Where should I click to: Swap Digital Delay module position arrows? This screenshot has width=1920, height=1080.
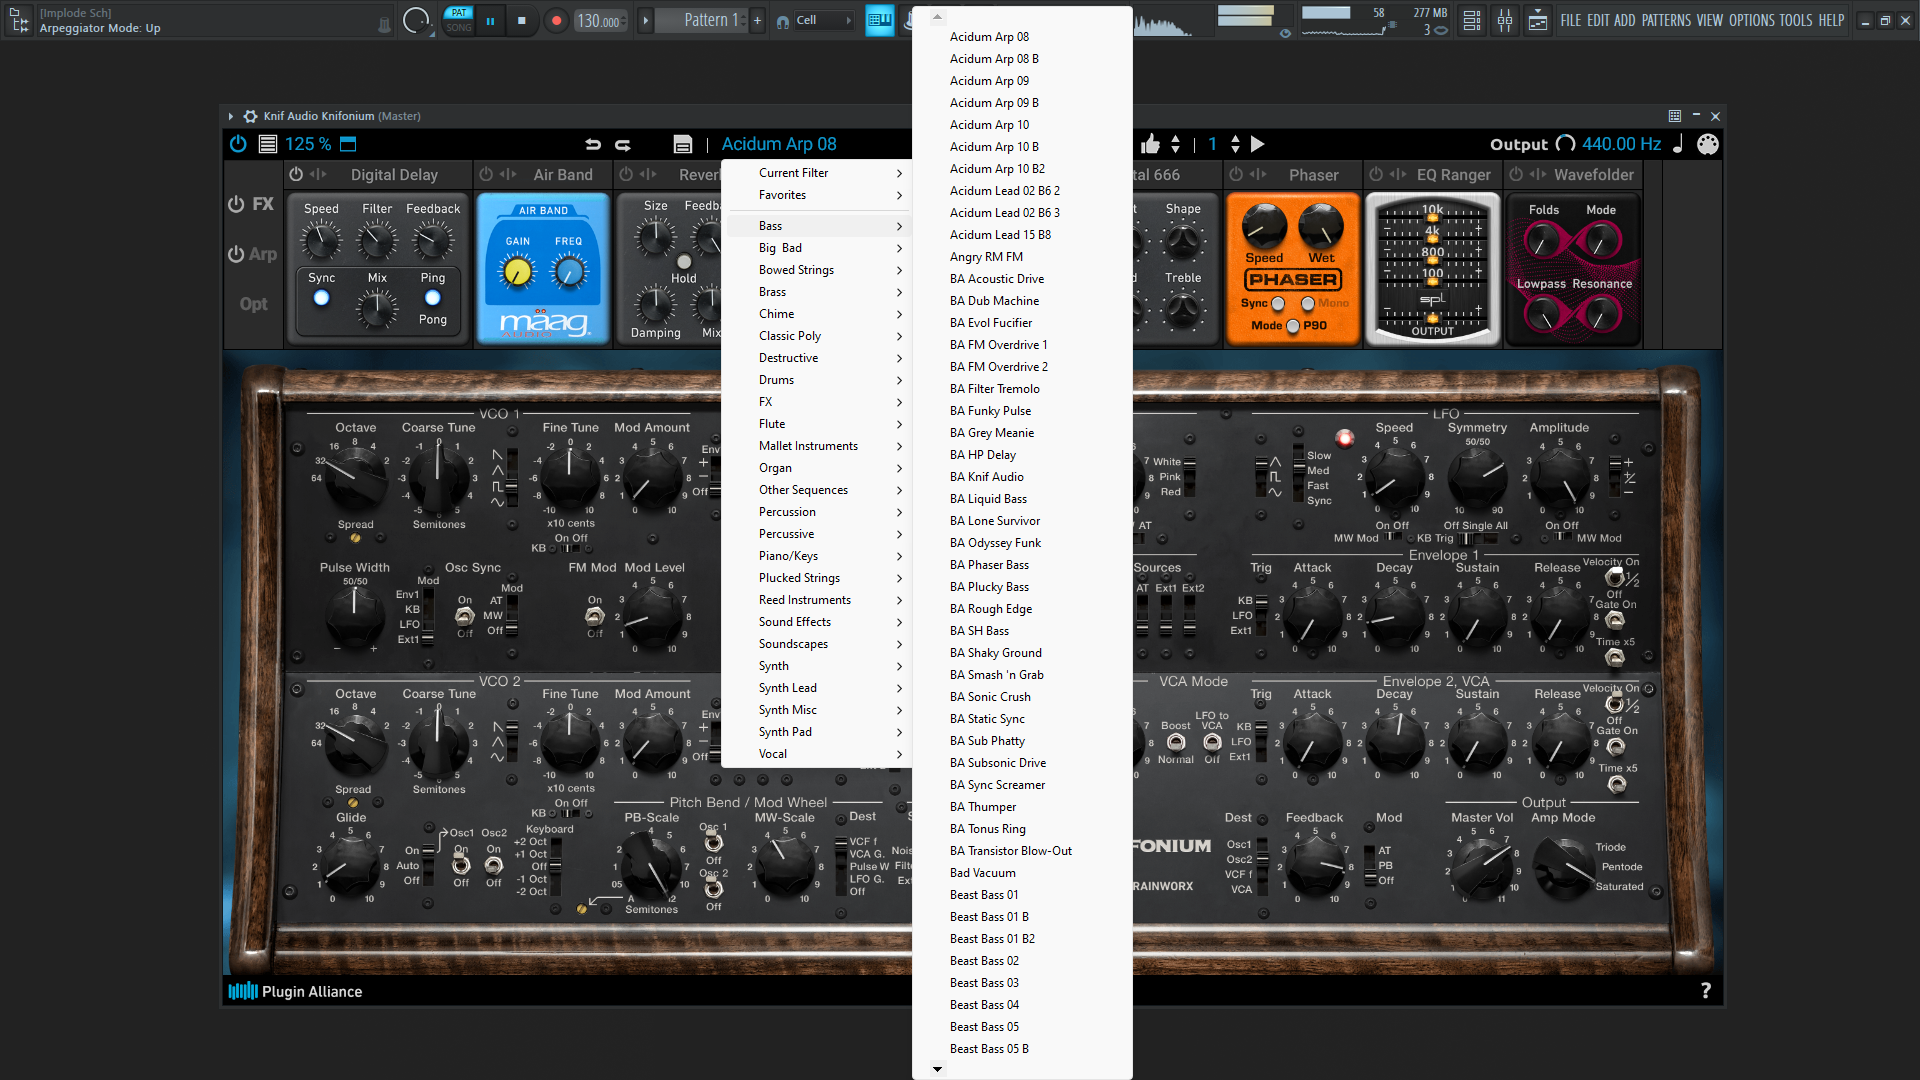pyautogui.click(x=319, y=174)
